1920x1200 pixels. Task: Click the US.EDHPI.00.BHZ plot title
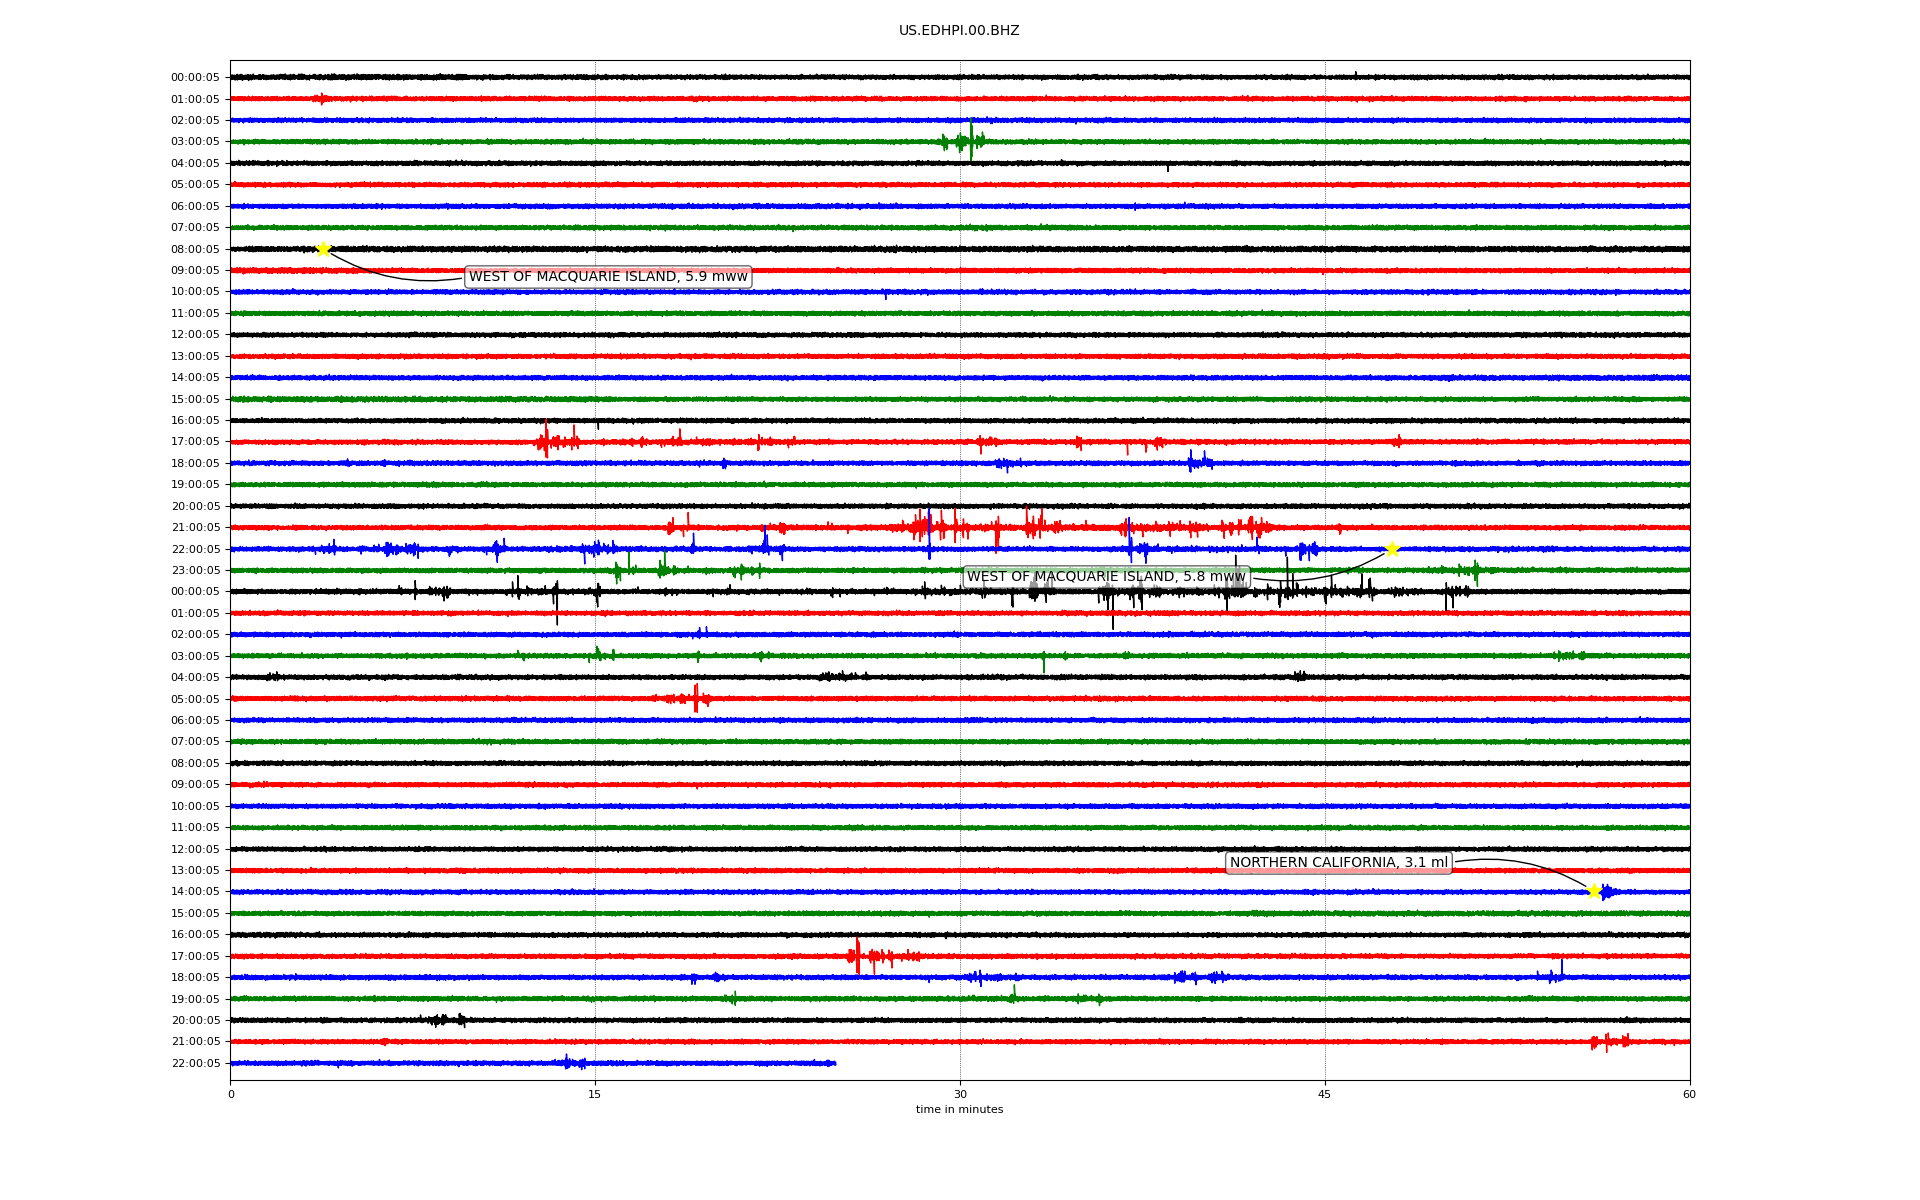(x=959, y=31)
